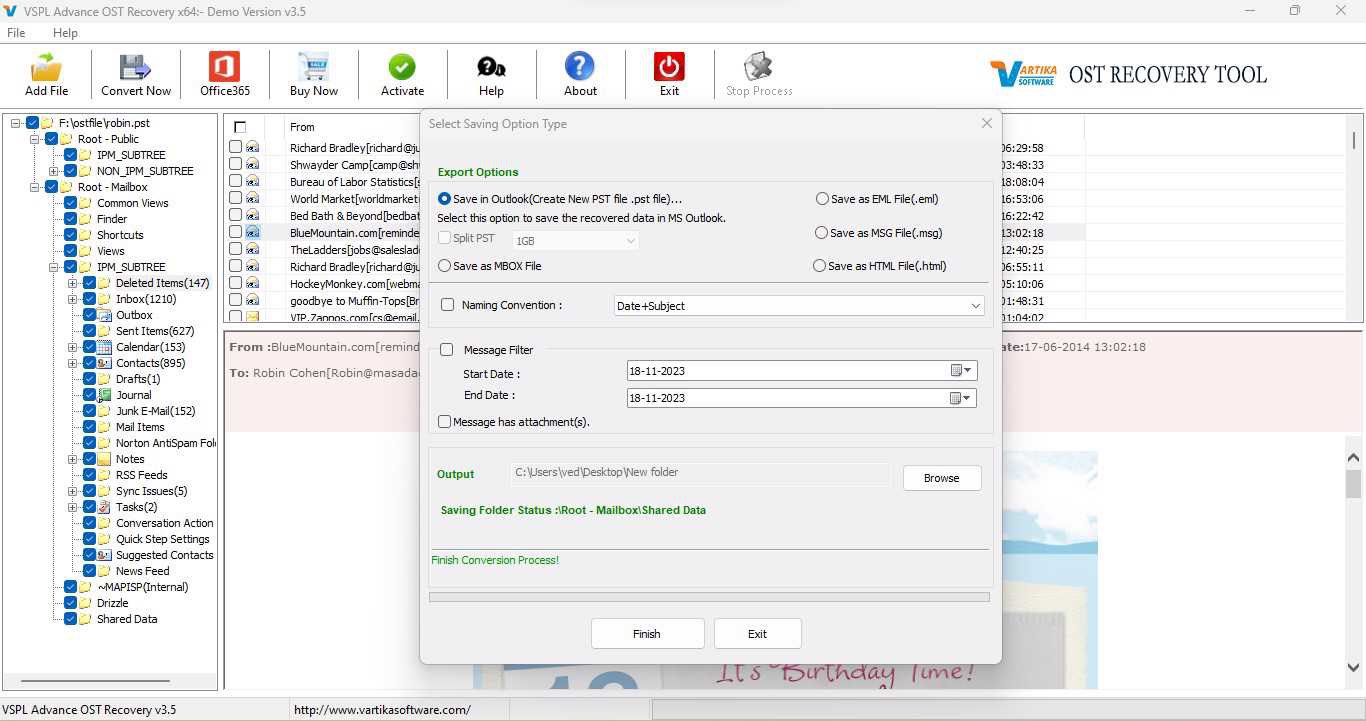Select the Deleted Items(147) folder icon
The image size is (1366, 721).
104,283
